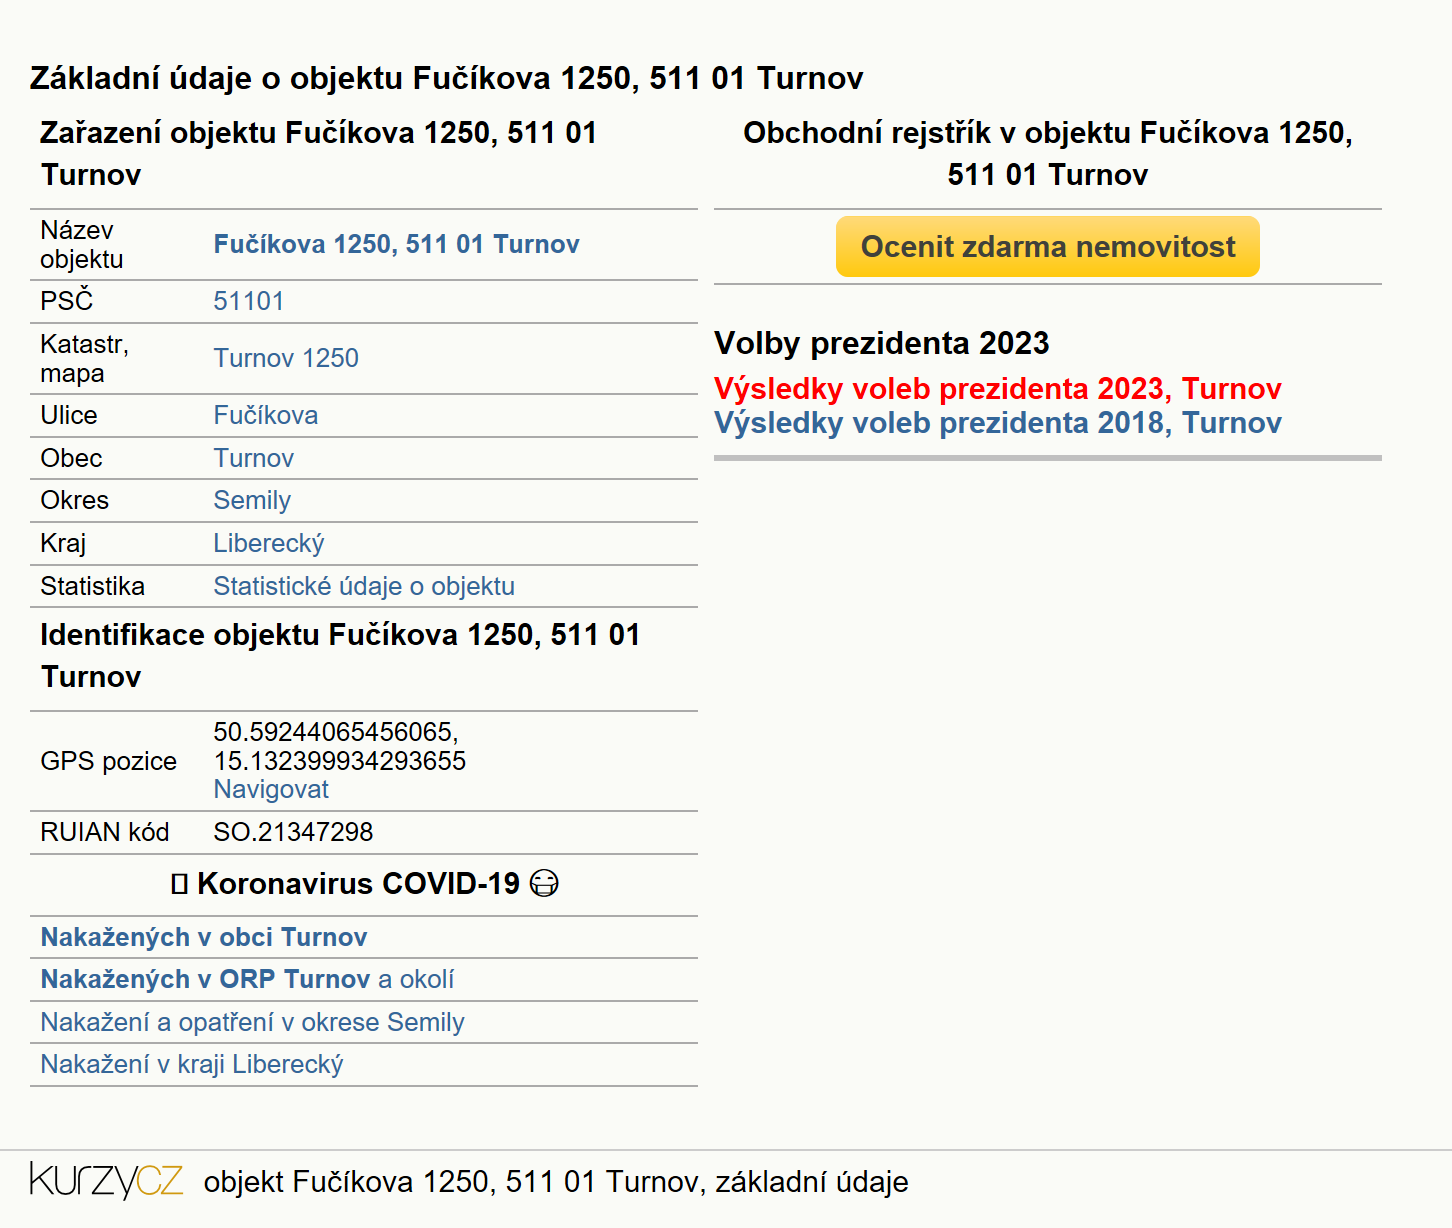Open the Liberecký region link
Image resolution: width=1452 pixels, height=1228 pixels.
269,543
